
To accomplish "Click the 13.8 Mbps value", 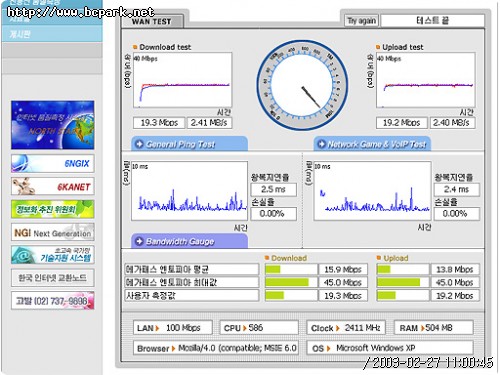I will pos(455,269).
